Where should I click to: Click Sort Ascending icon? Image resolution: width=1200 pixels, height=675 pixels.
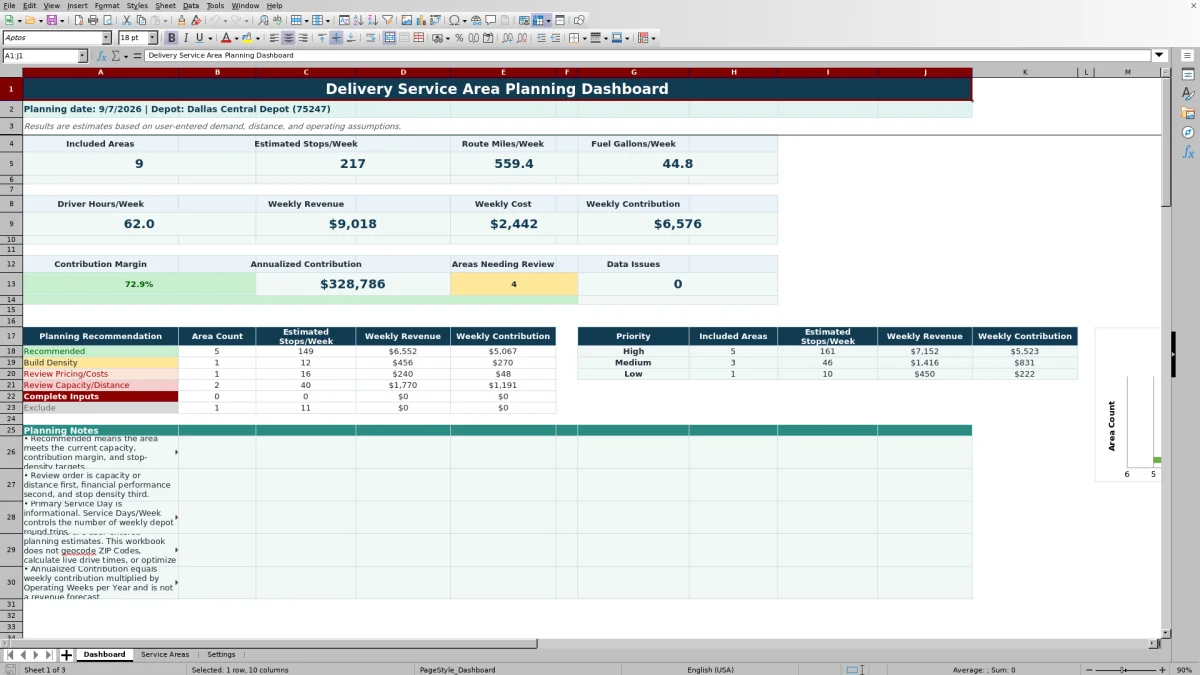358,20
